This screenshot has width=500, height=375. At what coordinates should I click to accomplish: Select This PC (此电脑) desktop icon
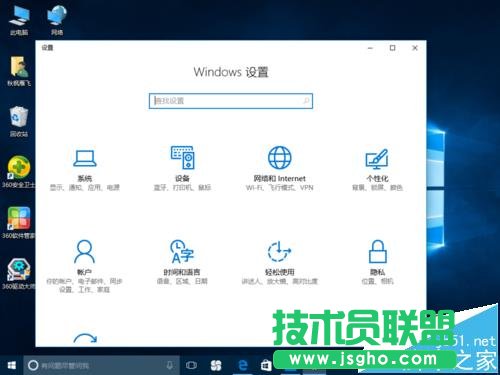19,21
